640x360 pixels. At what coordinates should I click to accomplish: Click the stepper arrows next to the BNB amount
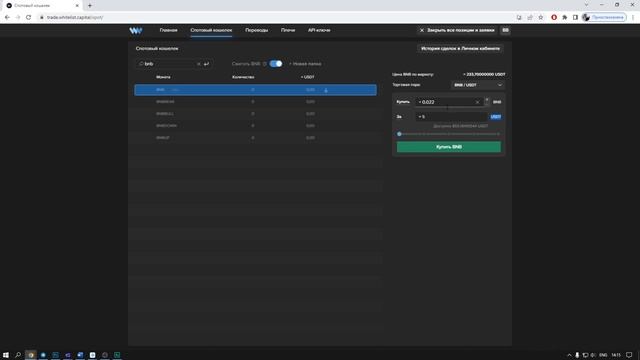pyautogui.click(x=487, y=102)
